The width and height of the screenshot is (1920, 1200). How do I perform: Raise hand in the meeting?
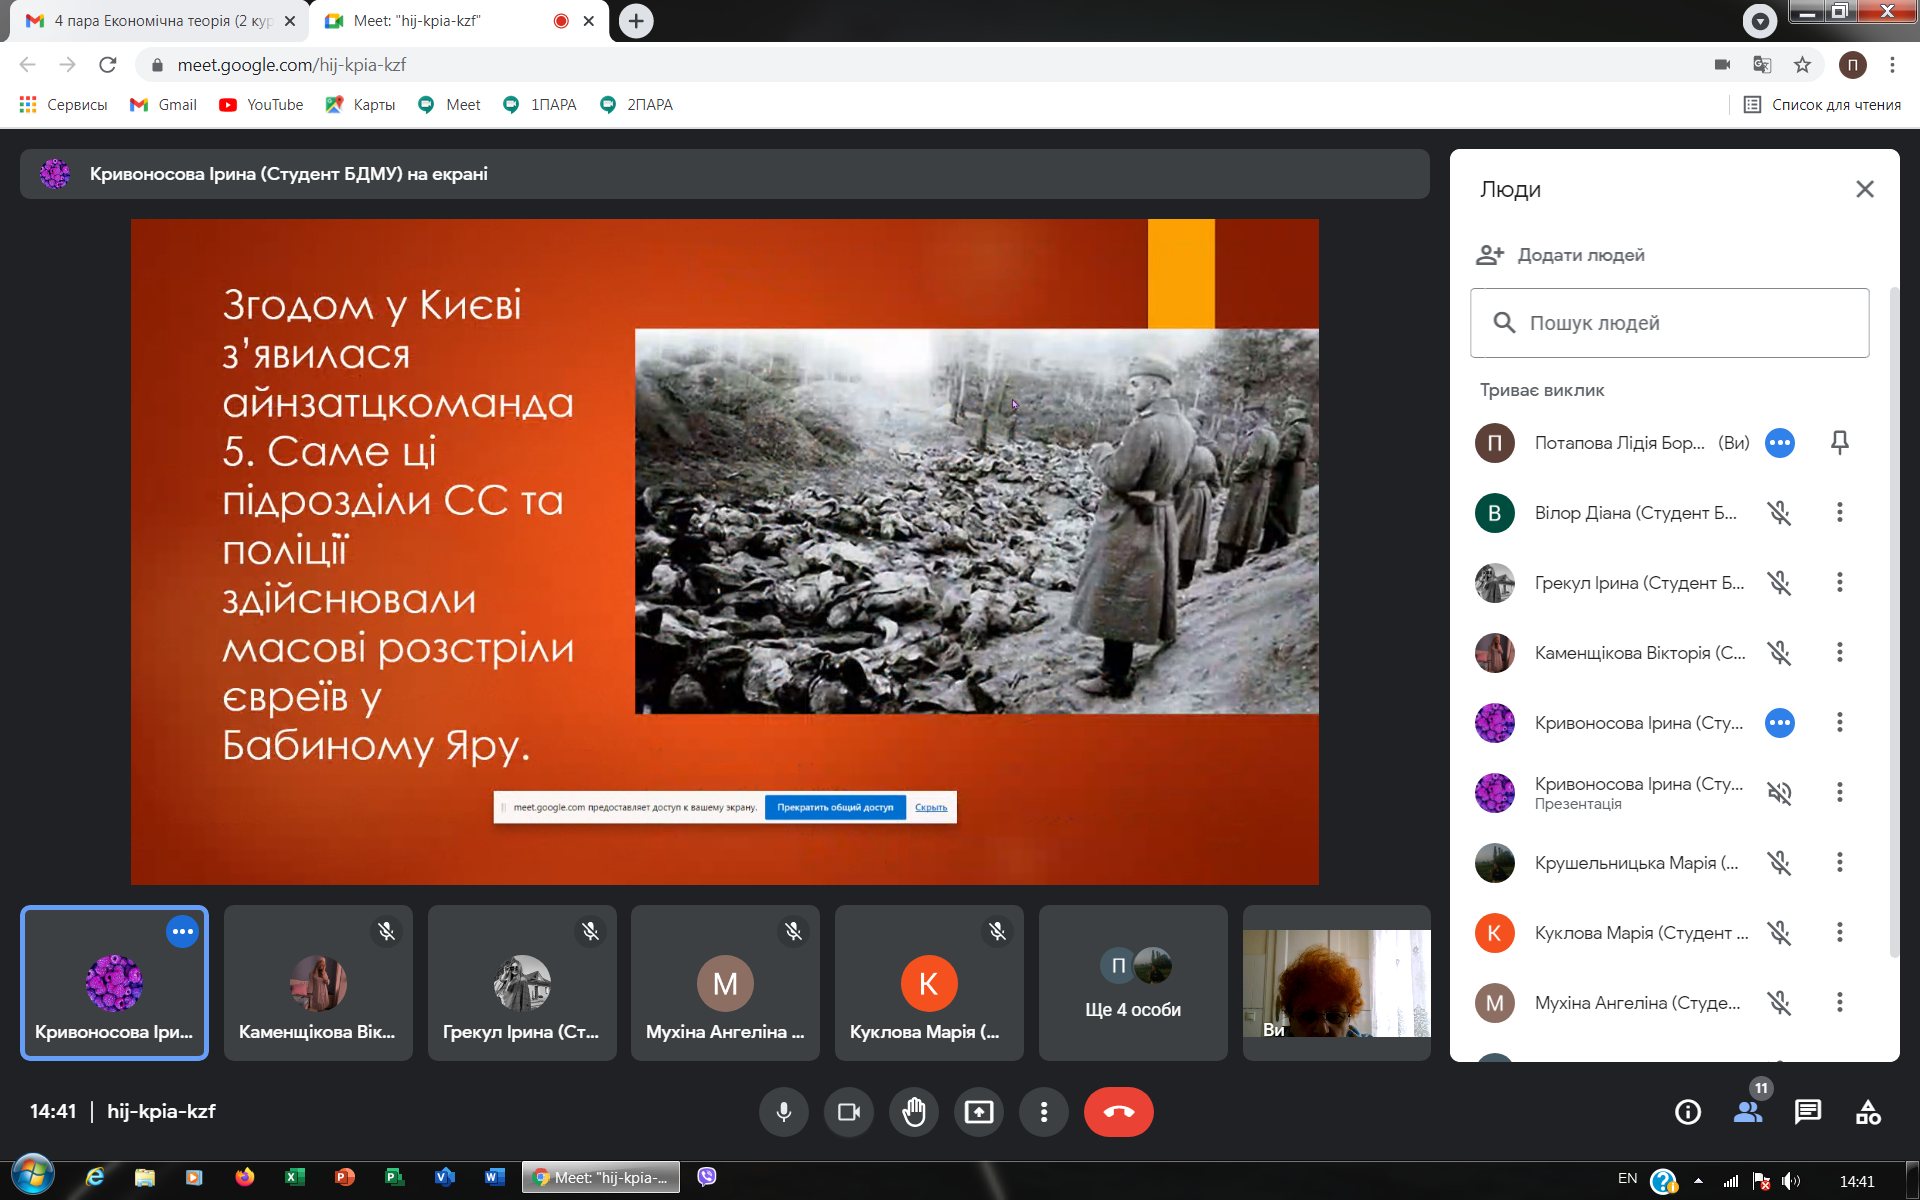point(913,1112)
